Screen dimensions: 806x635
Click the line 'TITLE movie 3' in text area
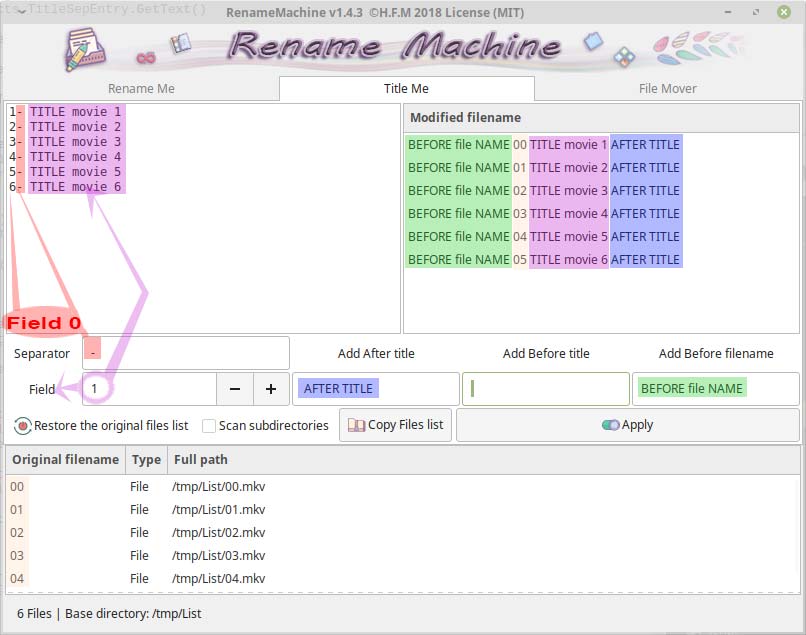(x=75, y=141)
